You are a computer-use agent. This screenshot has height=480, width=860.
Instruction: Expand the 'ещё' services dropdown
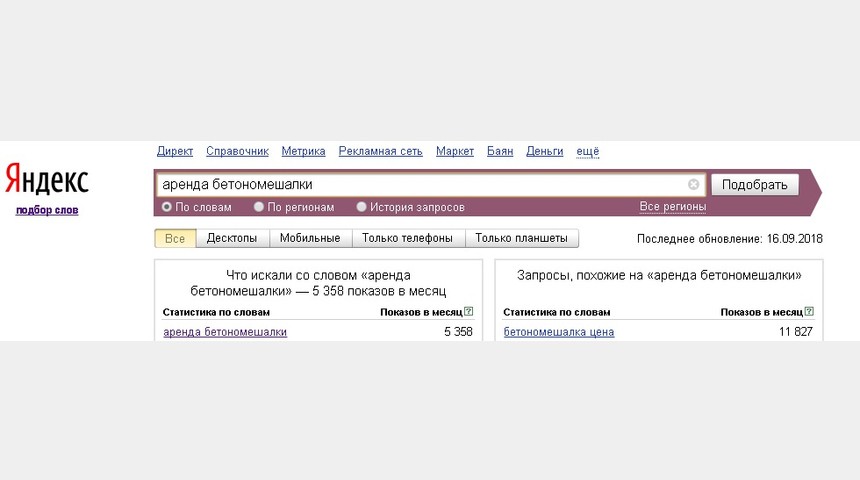pos(587,151)
